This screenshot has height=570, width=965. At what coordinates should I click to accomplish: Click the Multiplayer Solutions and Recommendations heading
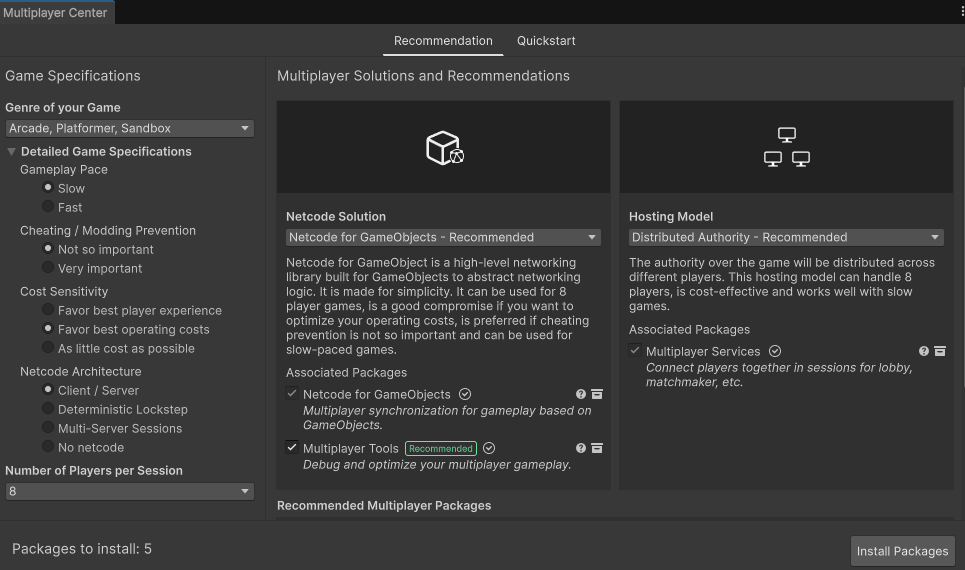(x=423, y=76)
